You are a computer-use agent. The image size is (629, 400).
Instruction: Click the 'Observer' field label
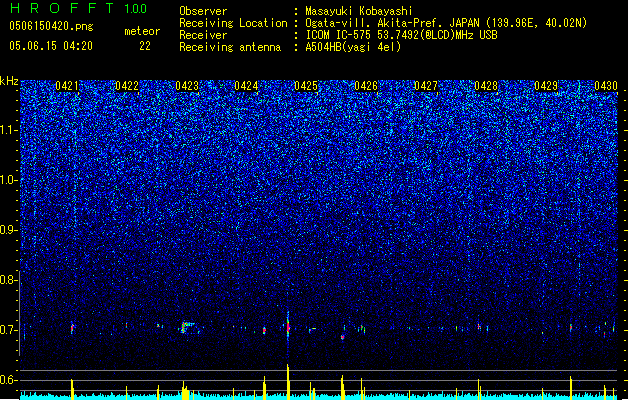pos(203,11)
